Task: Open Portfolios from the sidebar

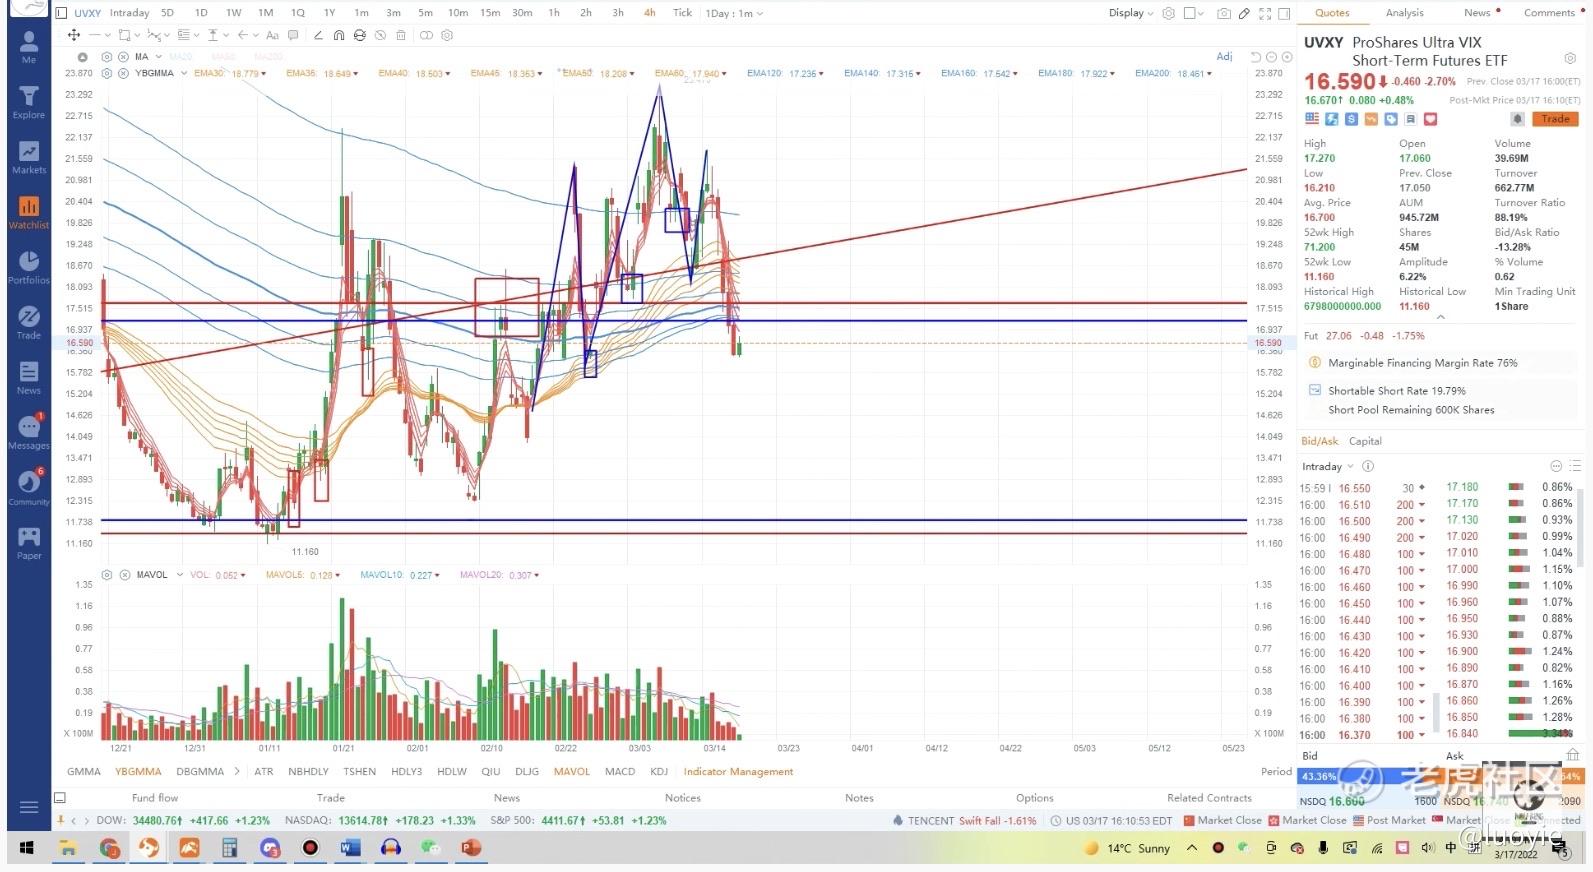Action: click(29, 267)
